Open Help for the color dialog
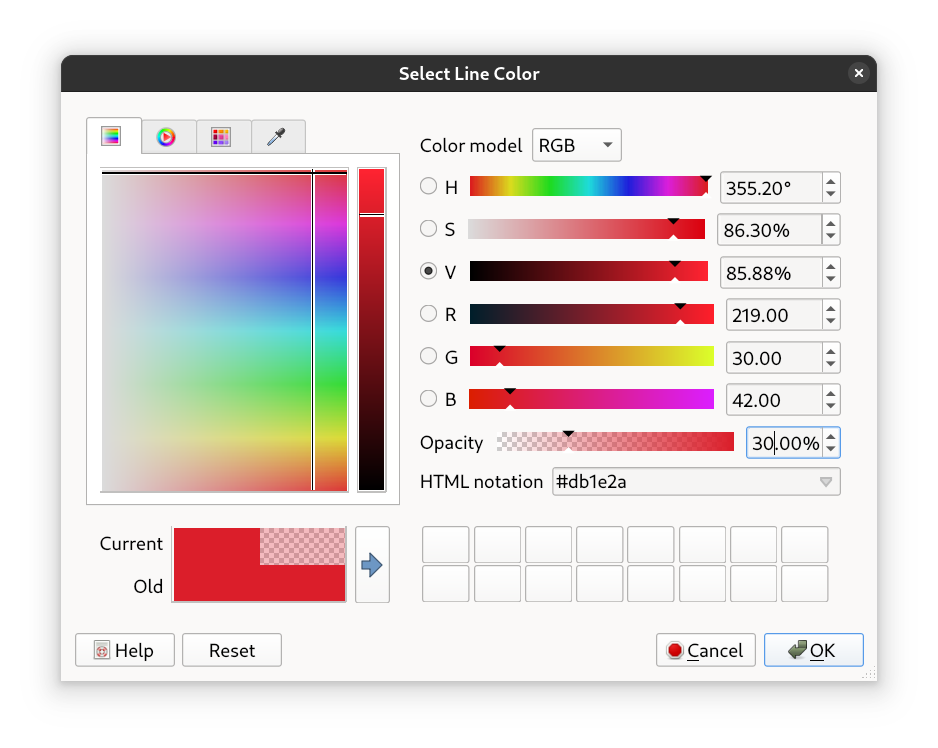The image size is (938, 748). [125, 650]
